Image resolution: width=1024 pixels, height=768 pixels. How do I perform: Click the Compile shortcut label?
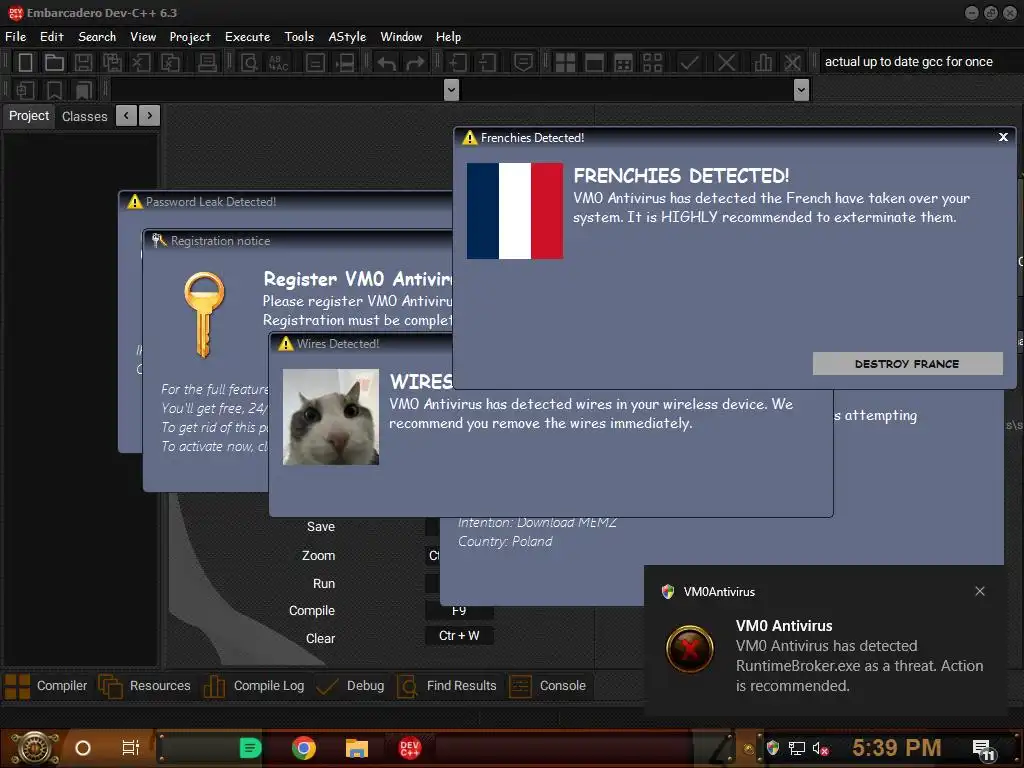point(312,611)
